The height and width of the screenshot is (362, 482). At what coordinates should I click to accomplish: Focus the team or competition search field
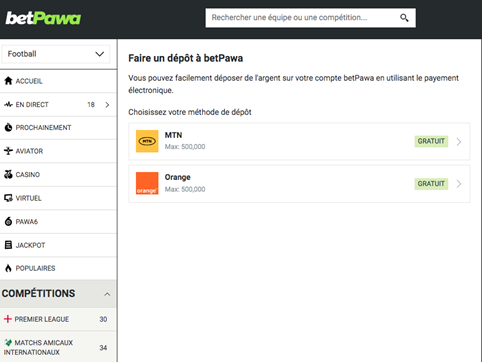click(x=310, y=18)
